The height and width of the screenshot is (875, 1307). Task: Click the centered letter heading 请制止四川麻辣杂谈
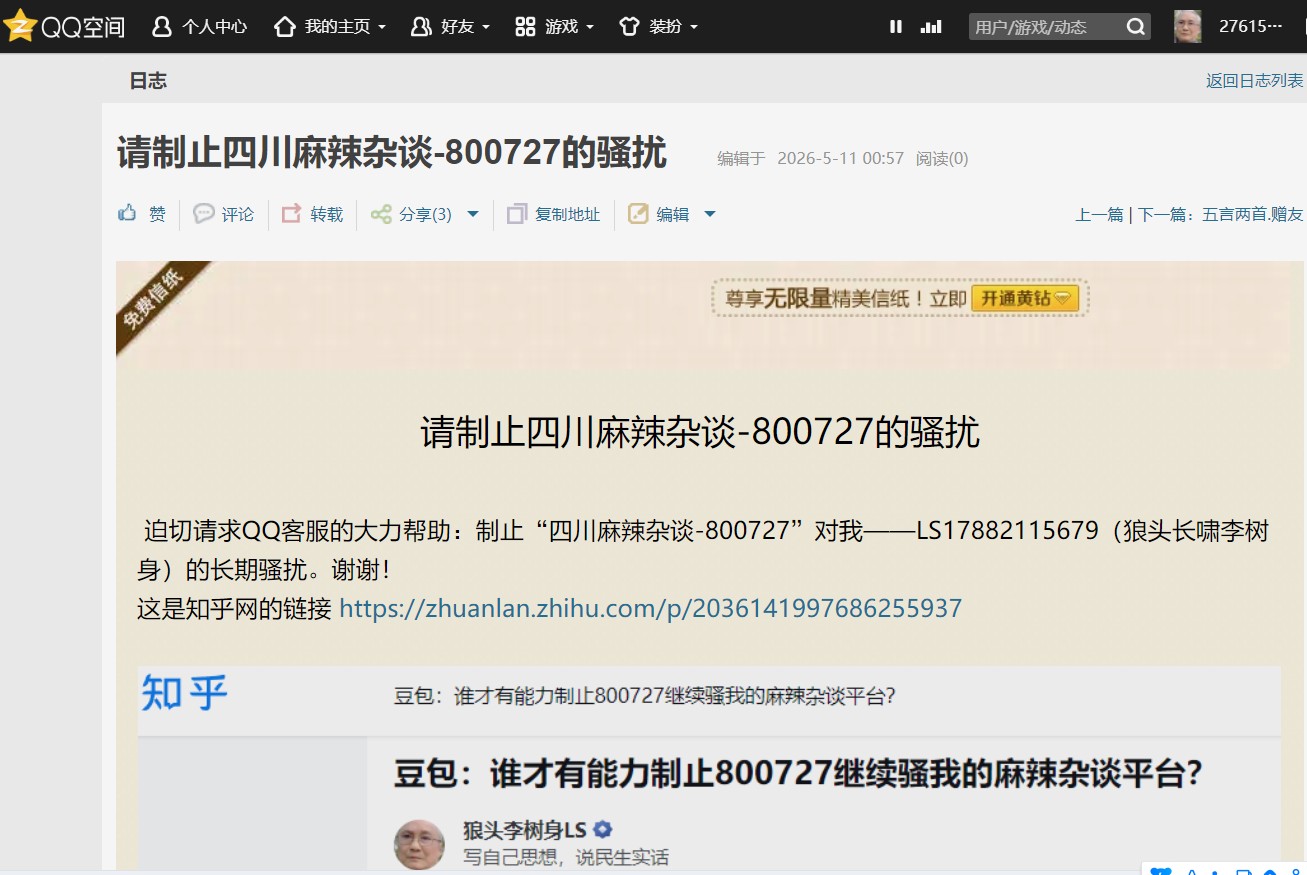700,432
